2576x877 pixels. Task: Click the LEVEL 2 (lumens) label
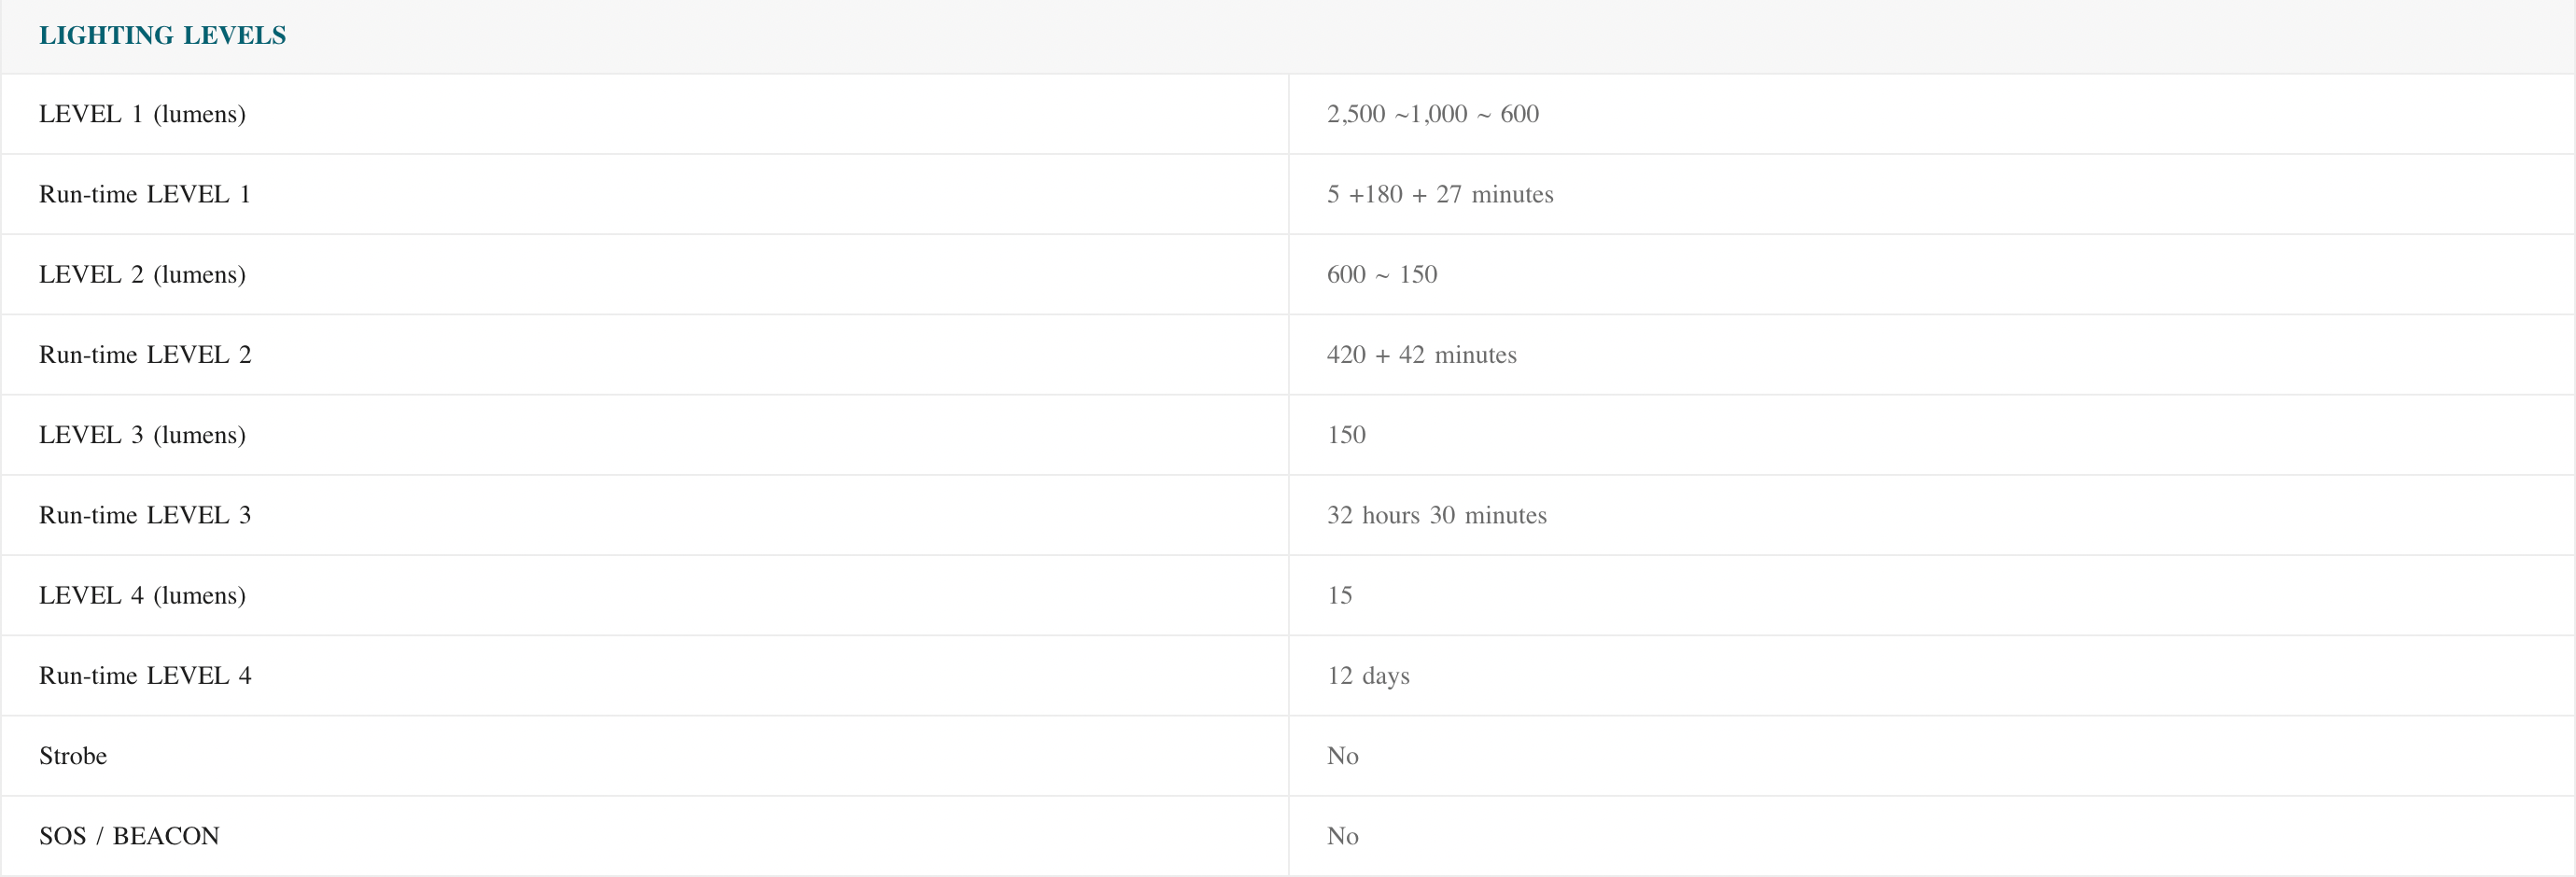[x=142, y=274]
